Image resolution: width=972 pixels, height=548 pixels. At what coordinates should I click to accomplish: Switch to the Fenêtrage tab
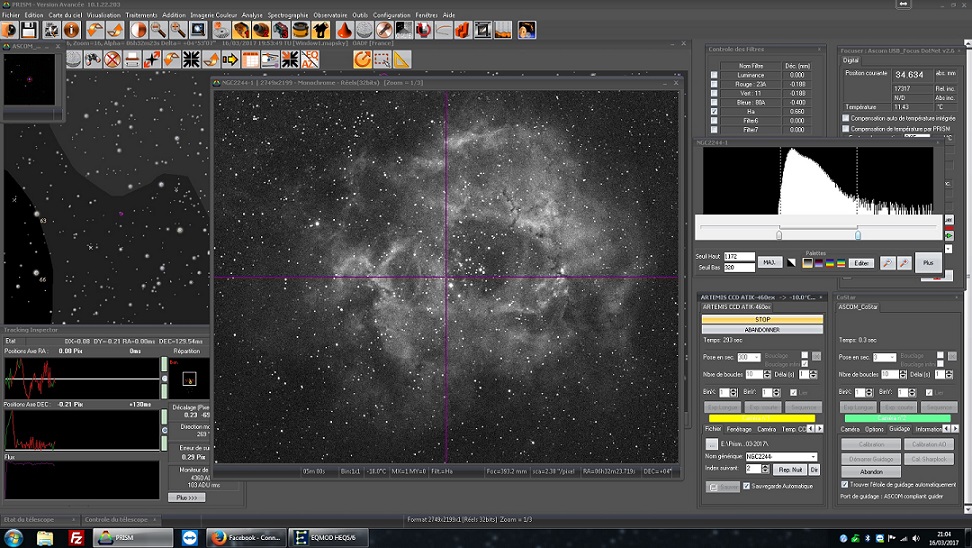(737, 429)
